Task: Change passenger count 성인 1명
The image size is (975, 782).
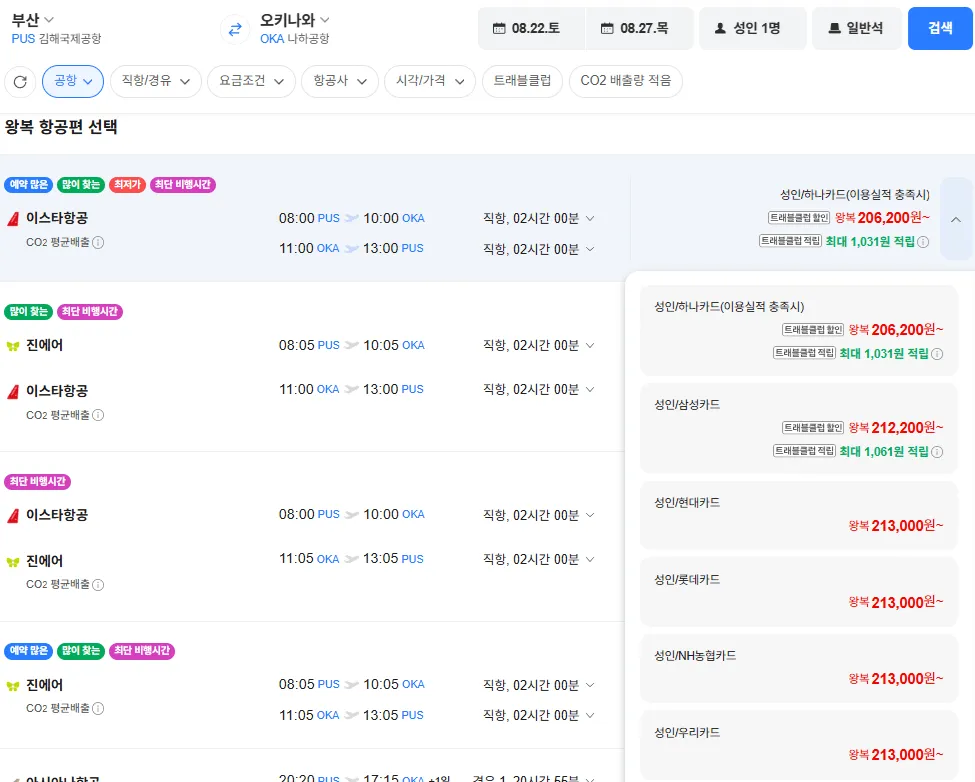Action: [753, 28]
